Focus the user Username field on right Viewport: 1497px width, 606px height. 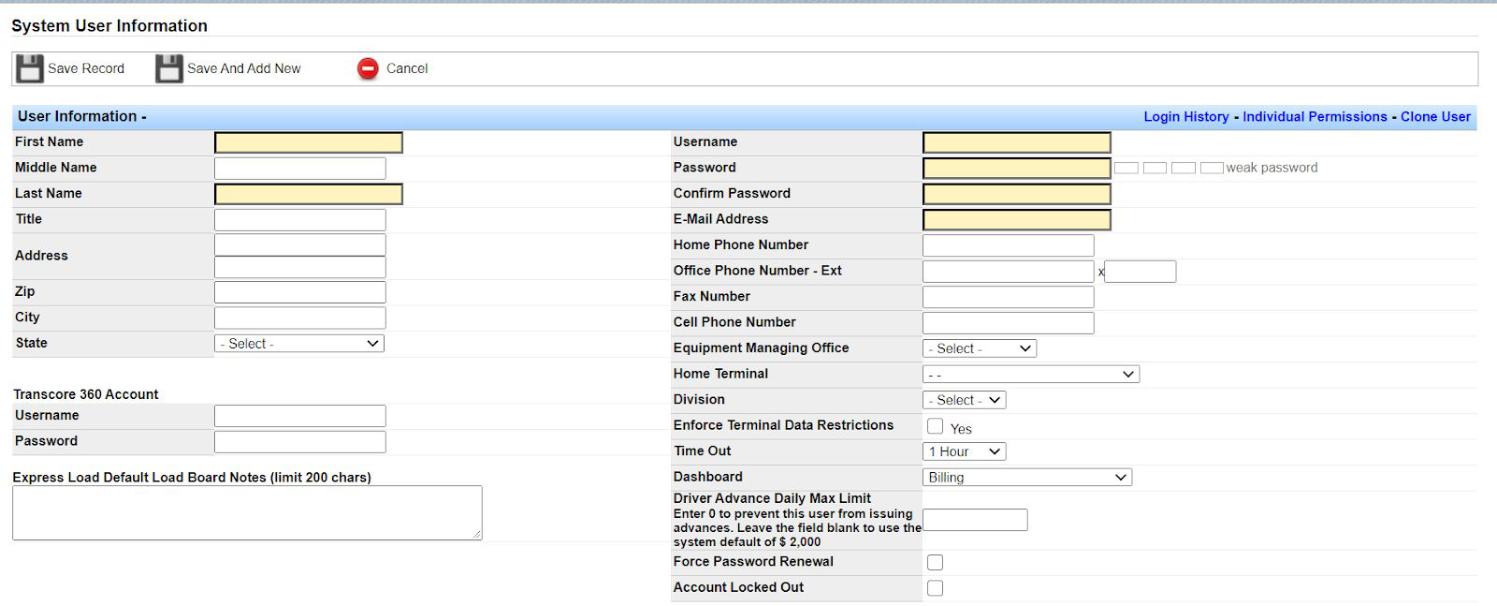point(1016,143)
